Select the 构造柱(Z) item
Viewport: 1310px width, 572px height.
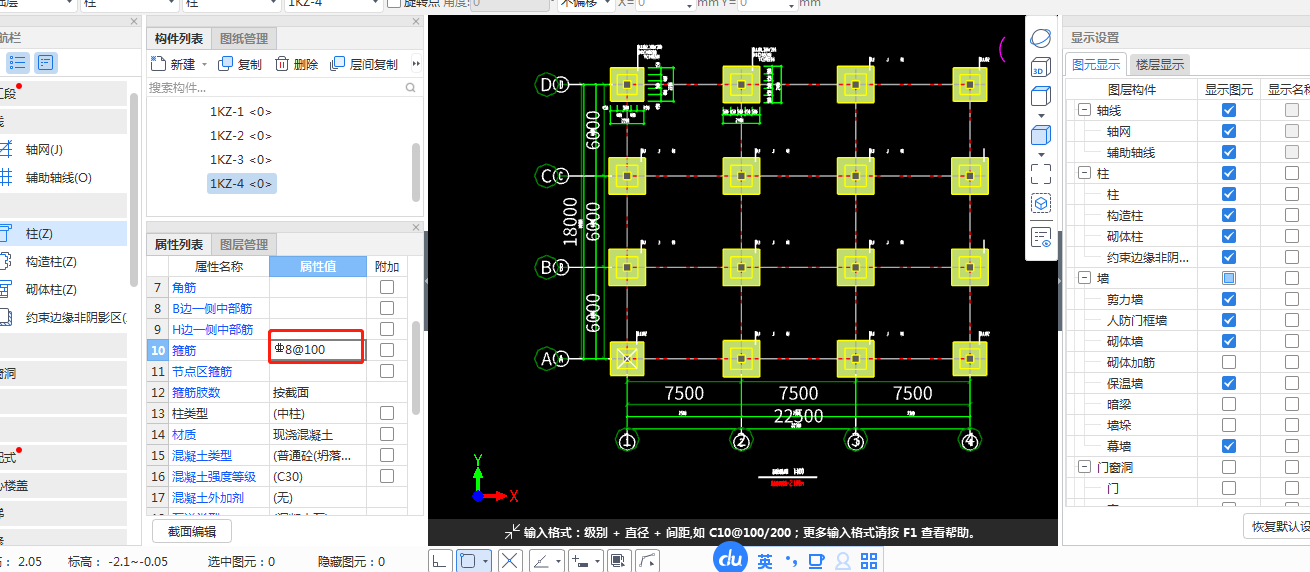(51, 262)
